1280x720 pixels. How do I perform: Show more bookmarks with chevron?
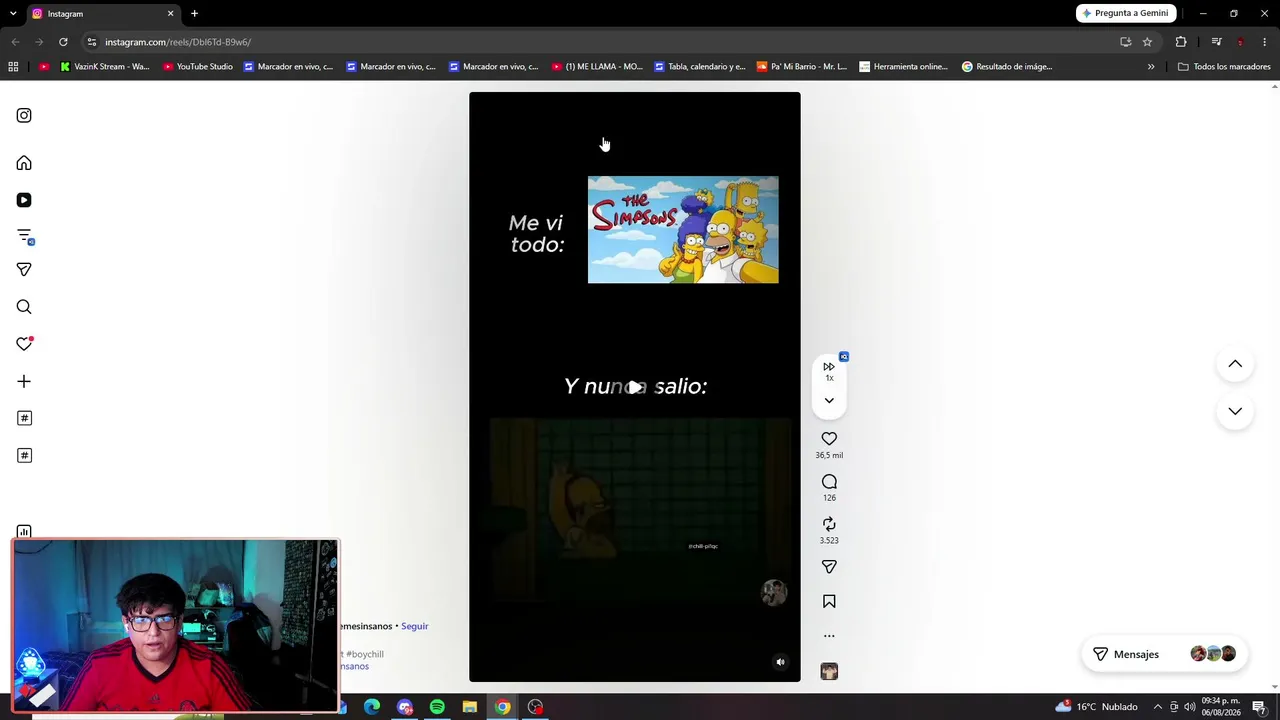(1151, 67)
